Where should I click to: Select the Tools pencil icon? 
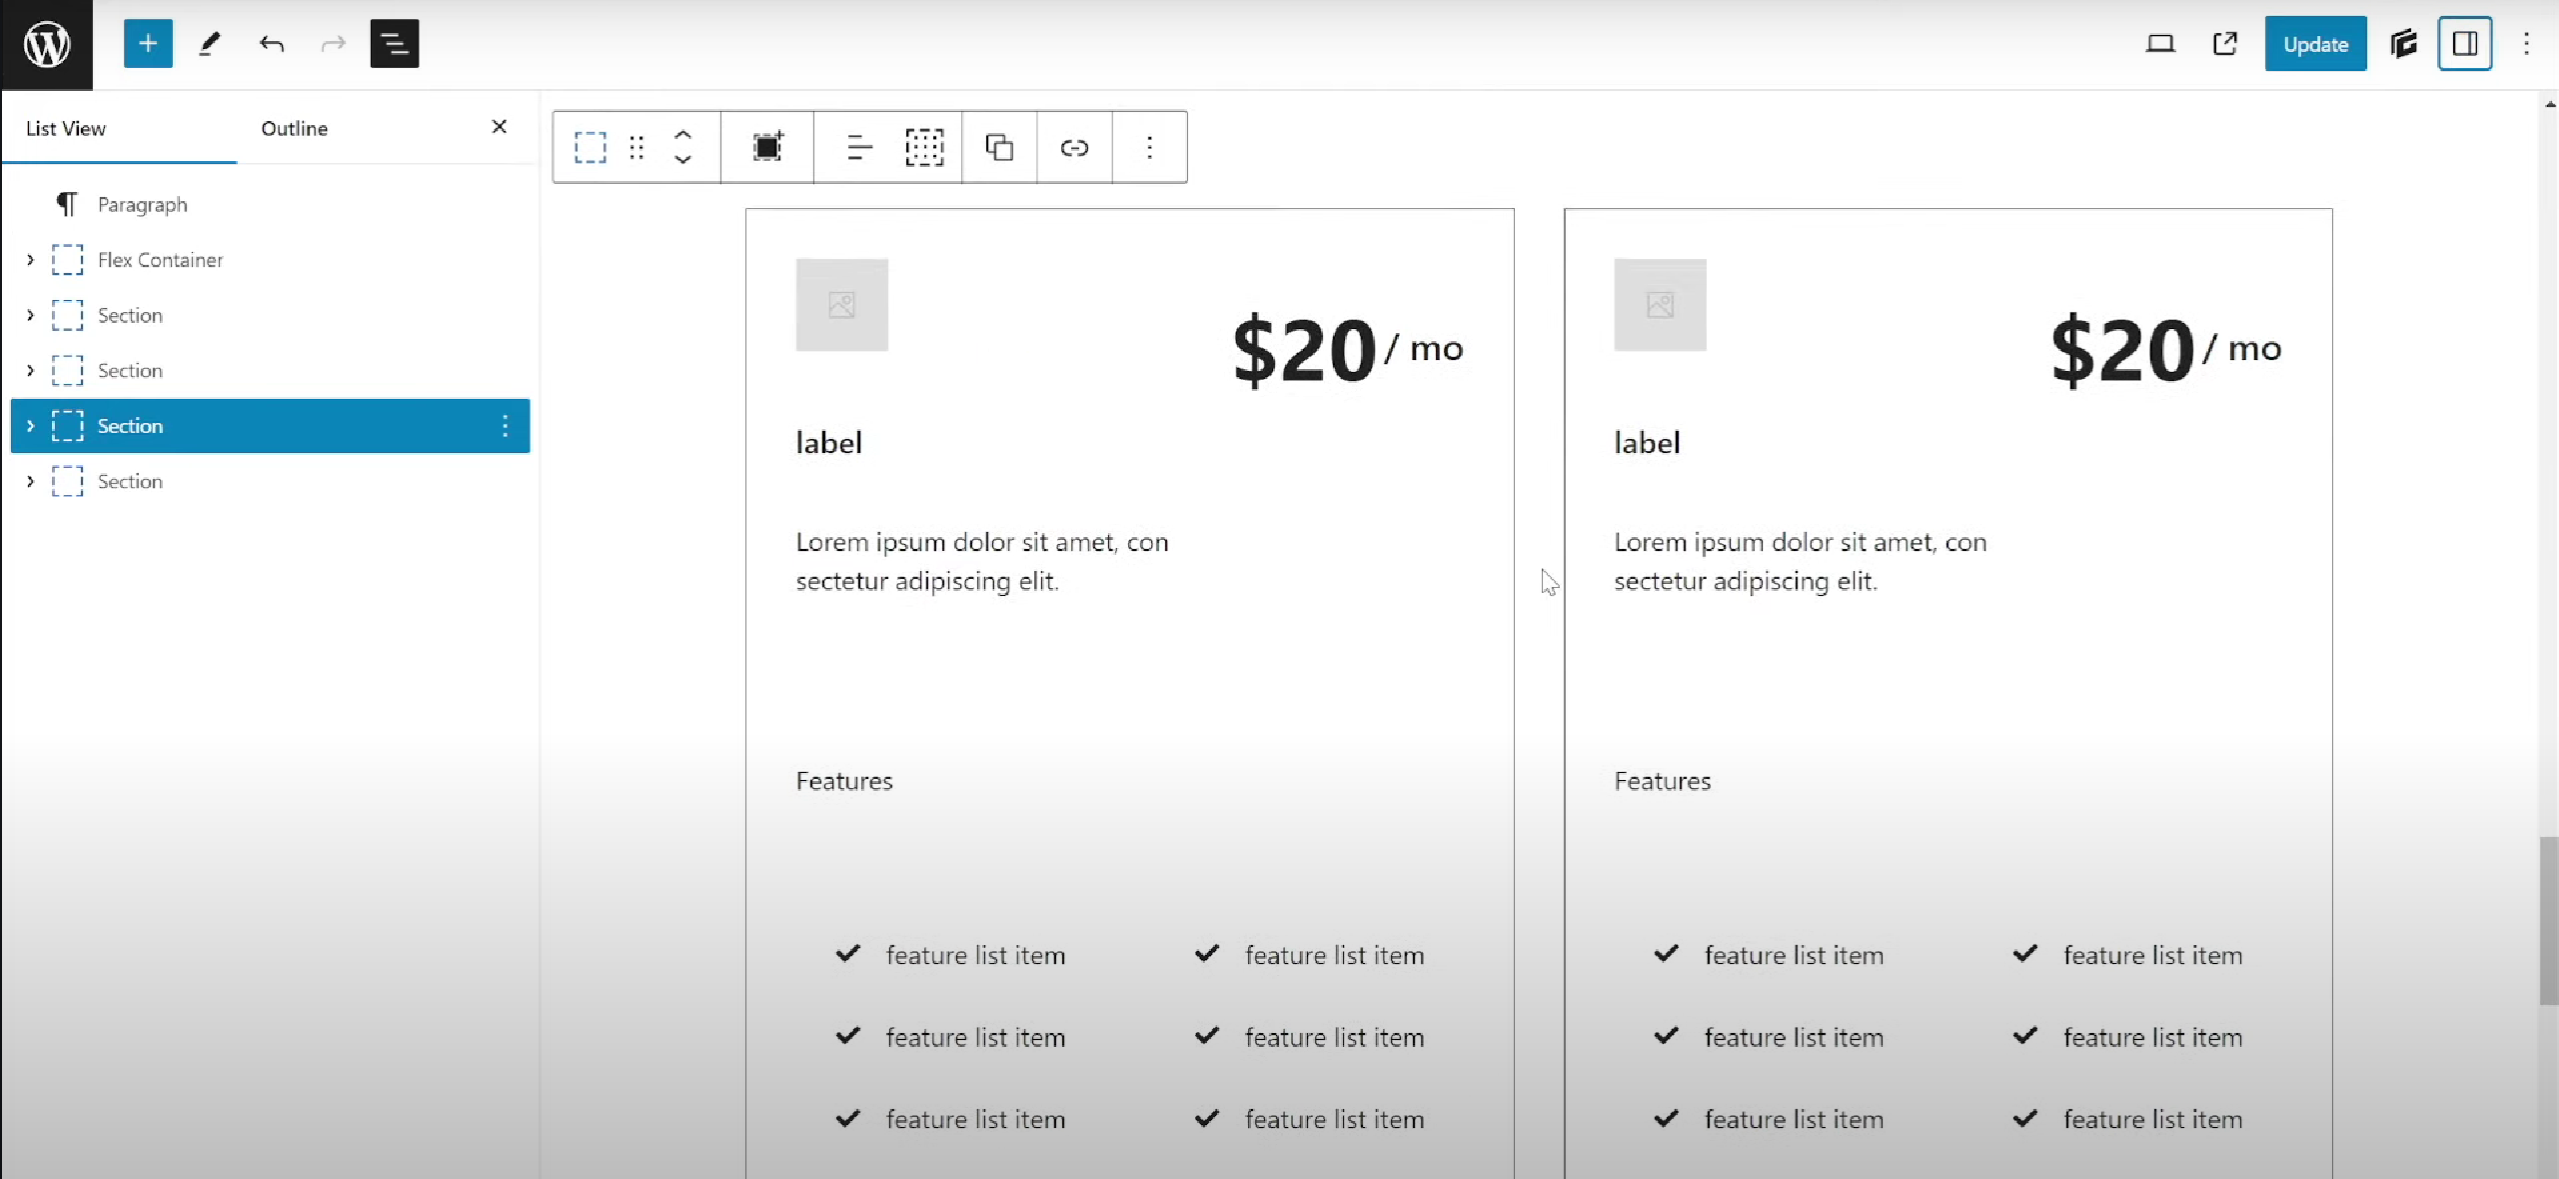(209, 44)
